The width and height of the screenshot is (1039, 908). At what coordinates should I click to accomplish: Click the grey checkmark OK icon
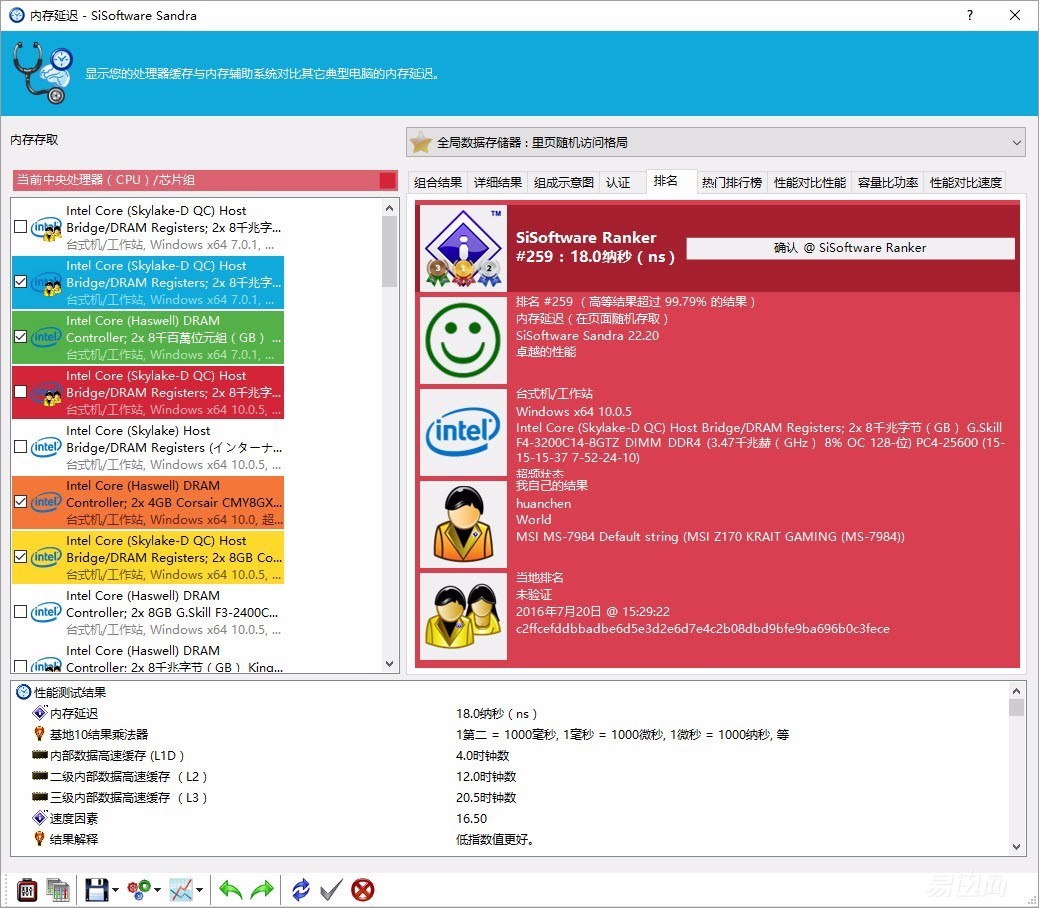(x=331, y=889)
